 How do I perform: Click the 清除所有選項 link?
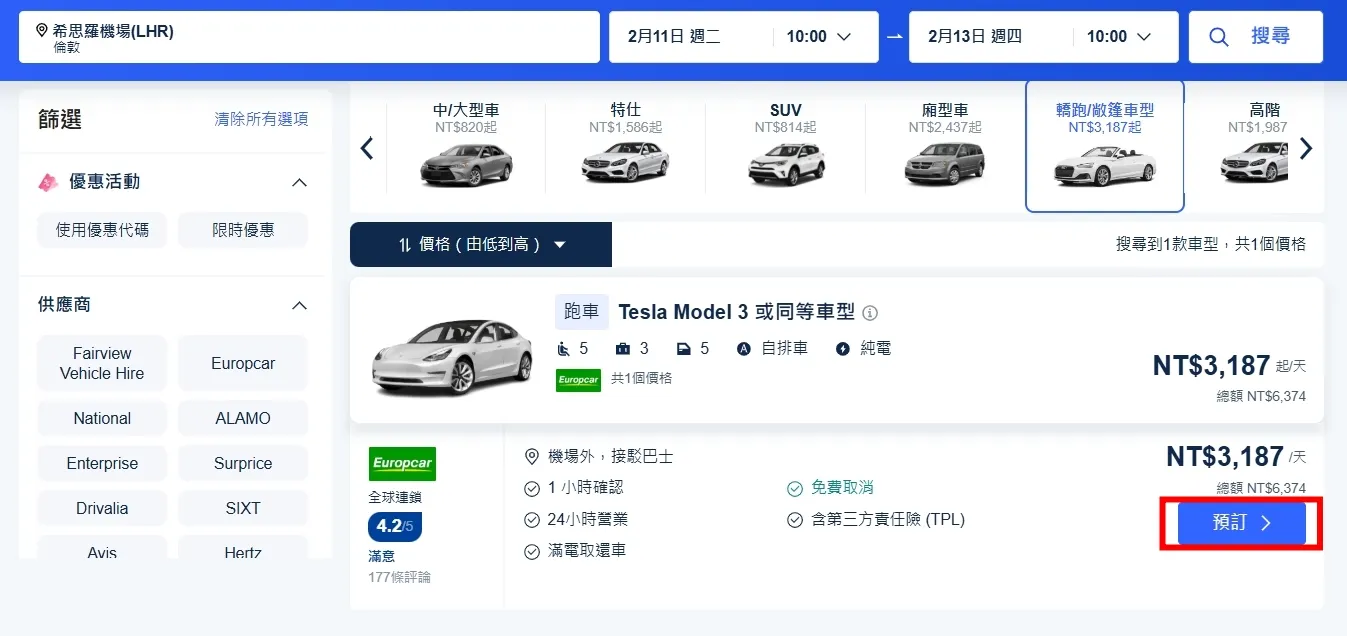coord(261,119)
